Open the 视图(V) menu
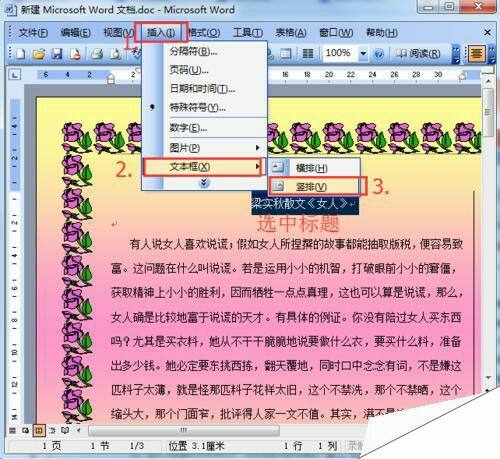 tap(118, 32)
